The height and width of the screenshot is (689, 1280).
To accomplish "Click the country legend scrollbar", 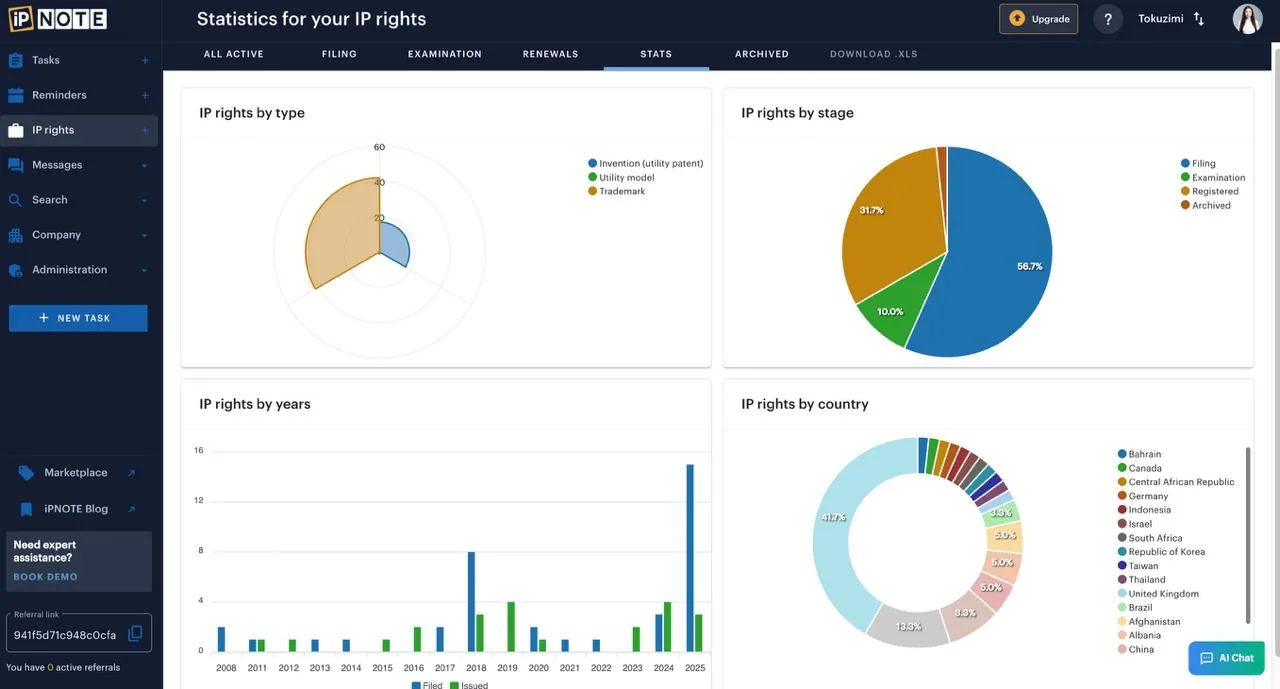I will point(1247,535).
